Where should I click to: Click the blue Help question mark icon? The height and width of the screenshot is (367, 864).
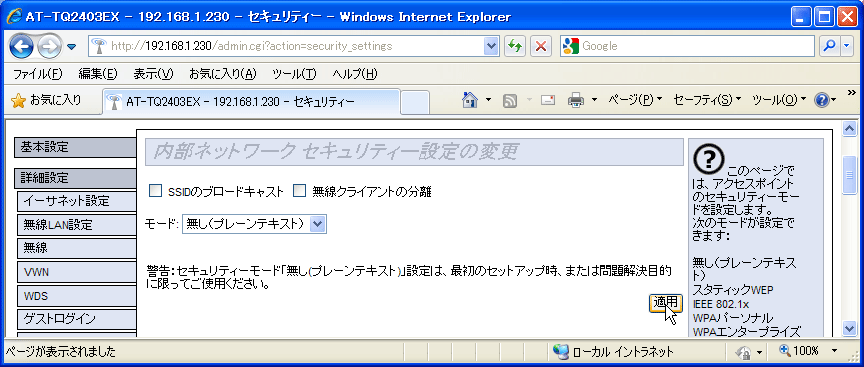pyautogui.click(x=822, y=100)
